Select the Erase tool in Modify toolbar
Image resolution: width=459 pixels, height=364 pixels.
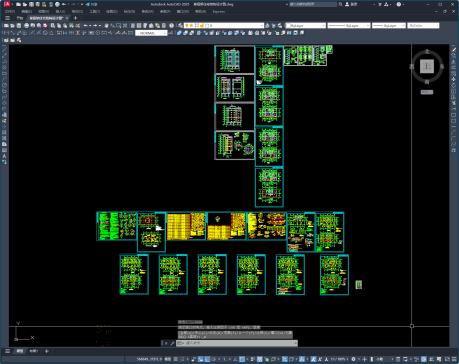point(454,50)
